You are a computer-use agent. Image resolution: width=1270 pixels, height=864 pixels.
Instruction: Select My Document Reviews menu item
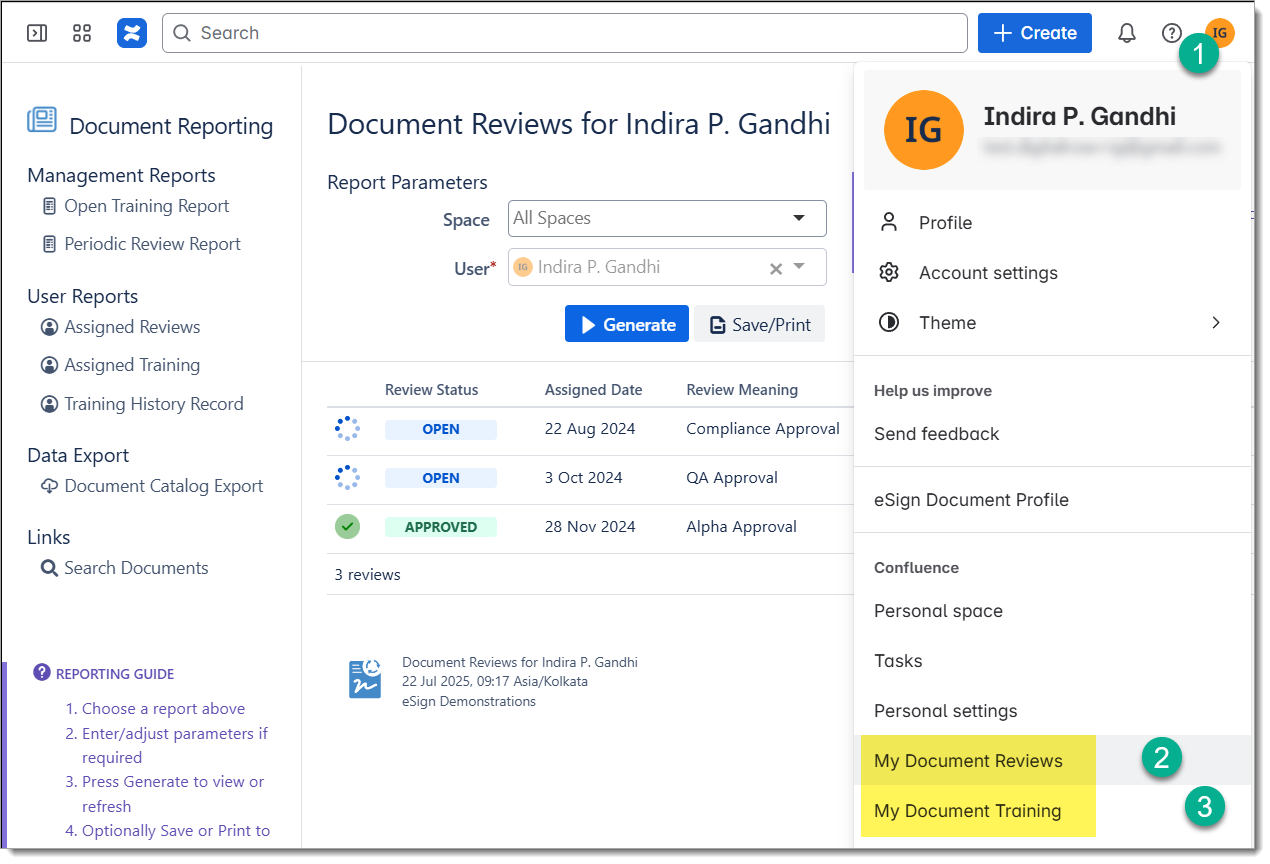click(x=968, y=761)
